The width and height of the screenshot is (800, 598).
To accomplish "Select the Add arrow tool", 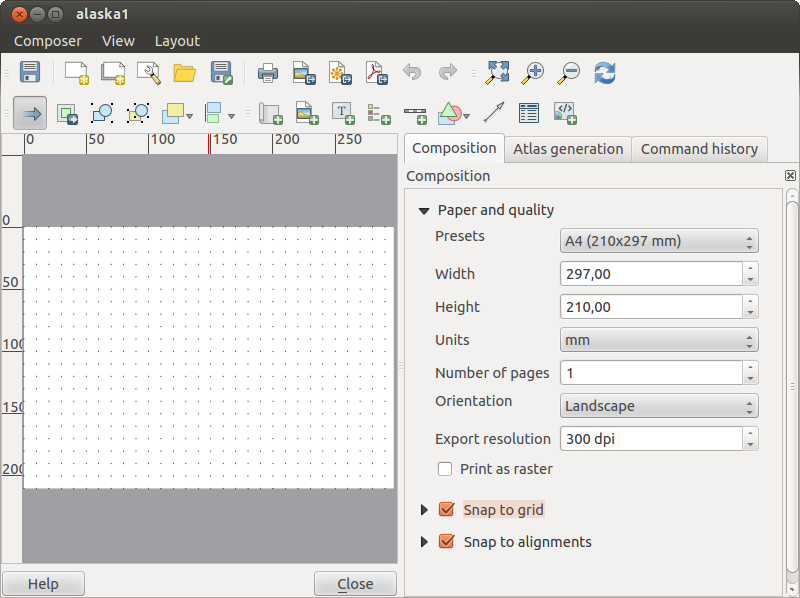I will pyautogui.click(x=493, y=113).
